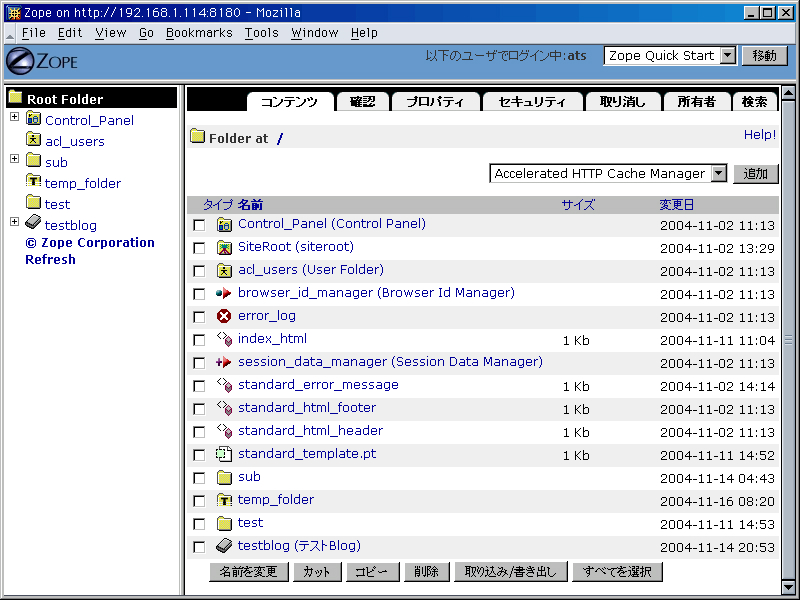The image size is (800, 600).
Task: Click the User Folder icon next to acl_users
Action: [224, 270]
